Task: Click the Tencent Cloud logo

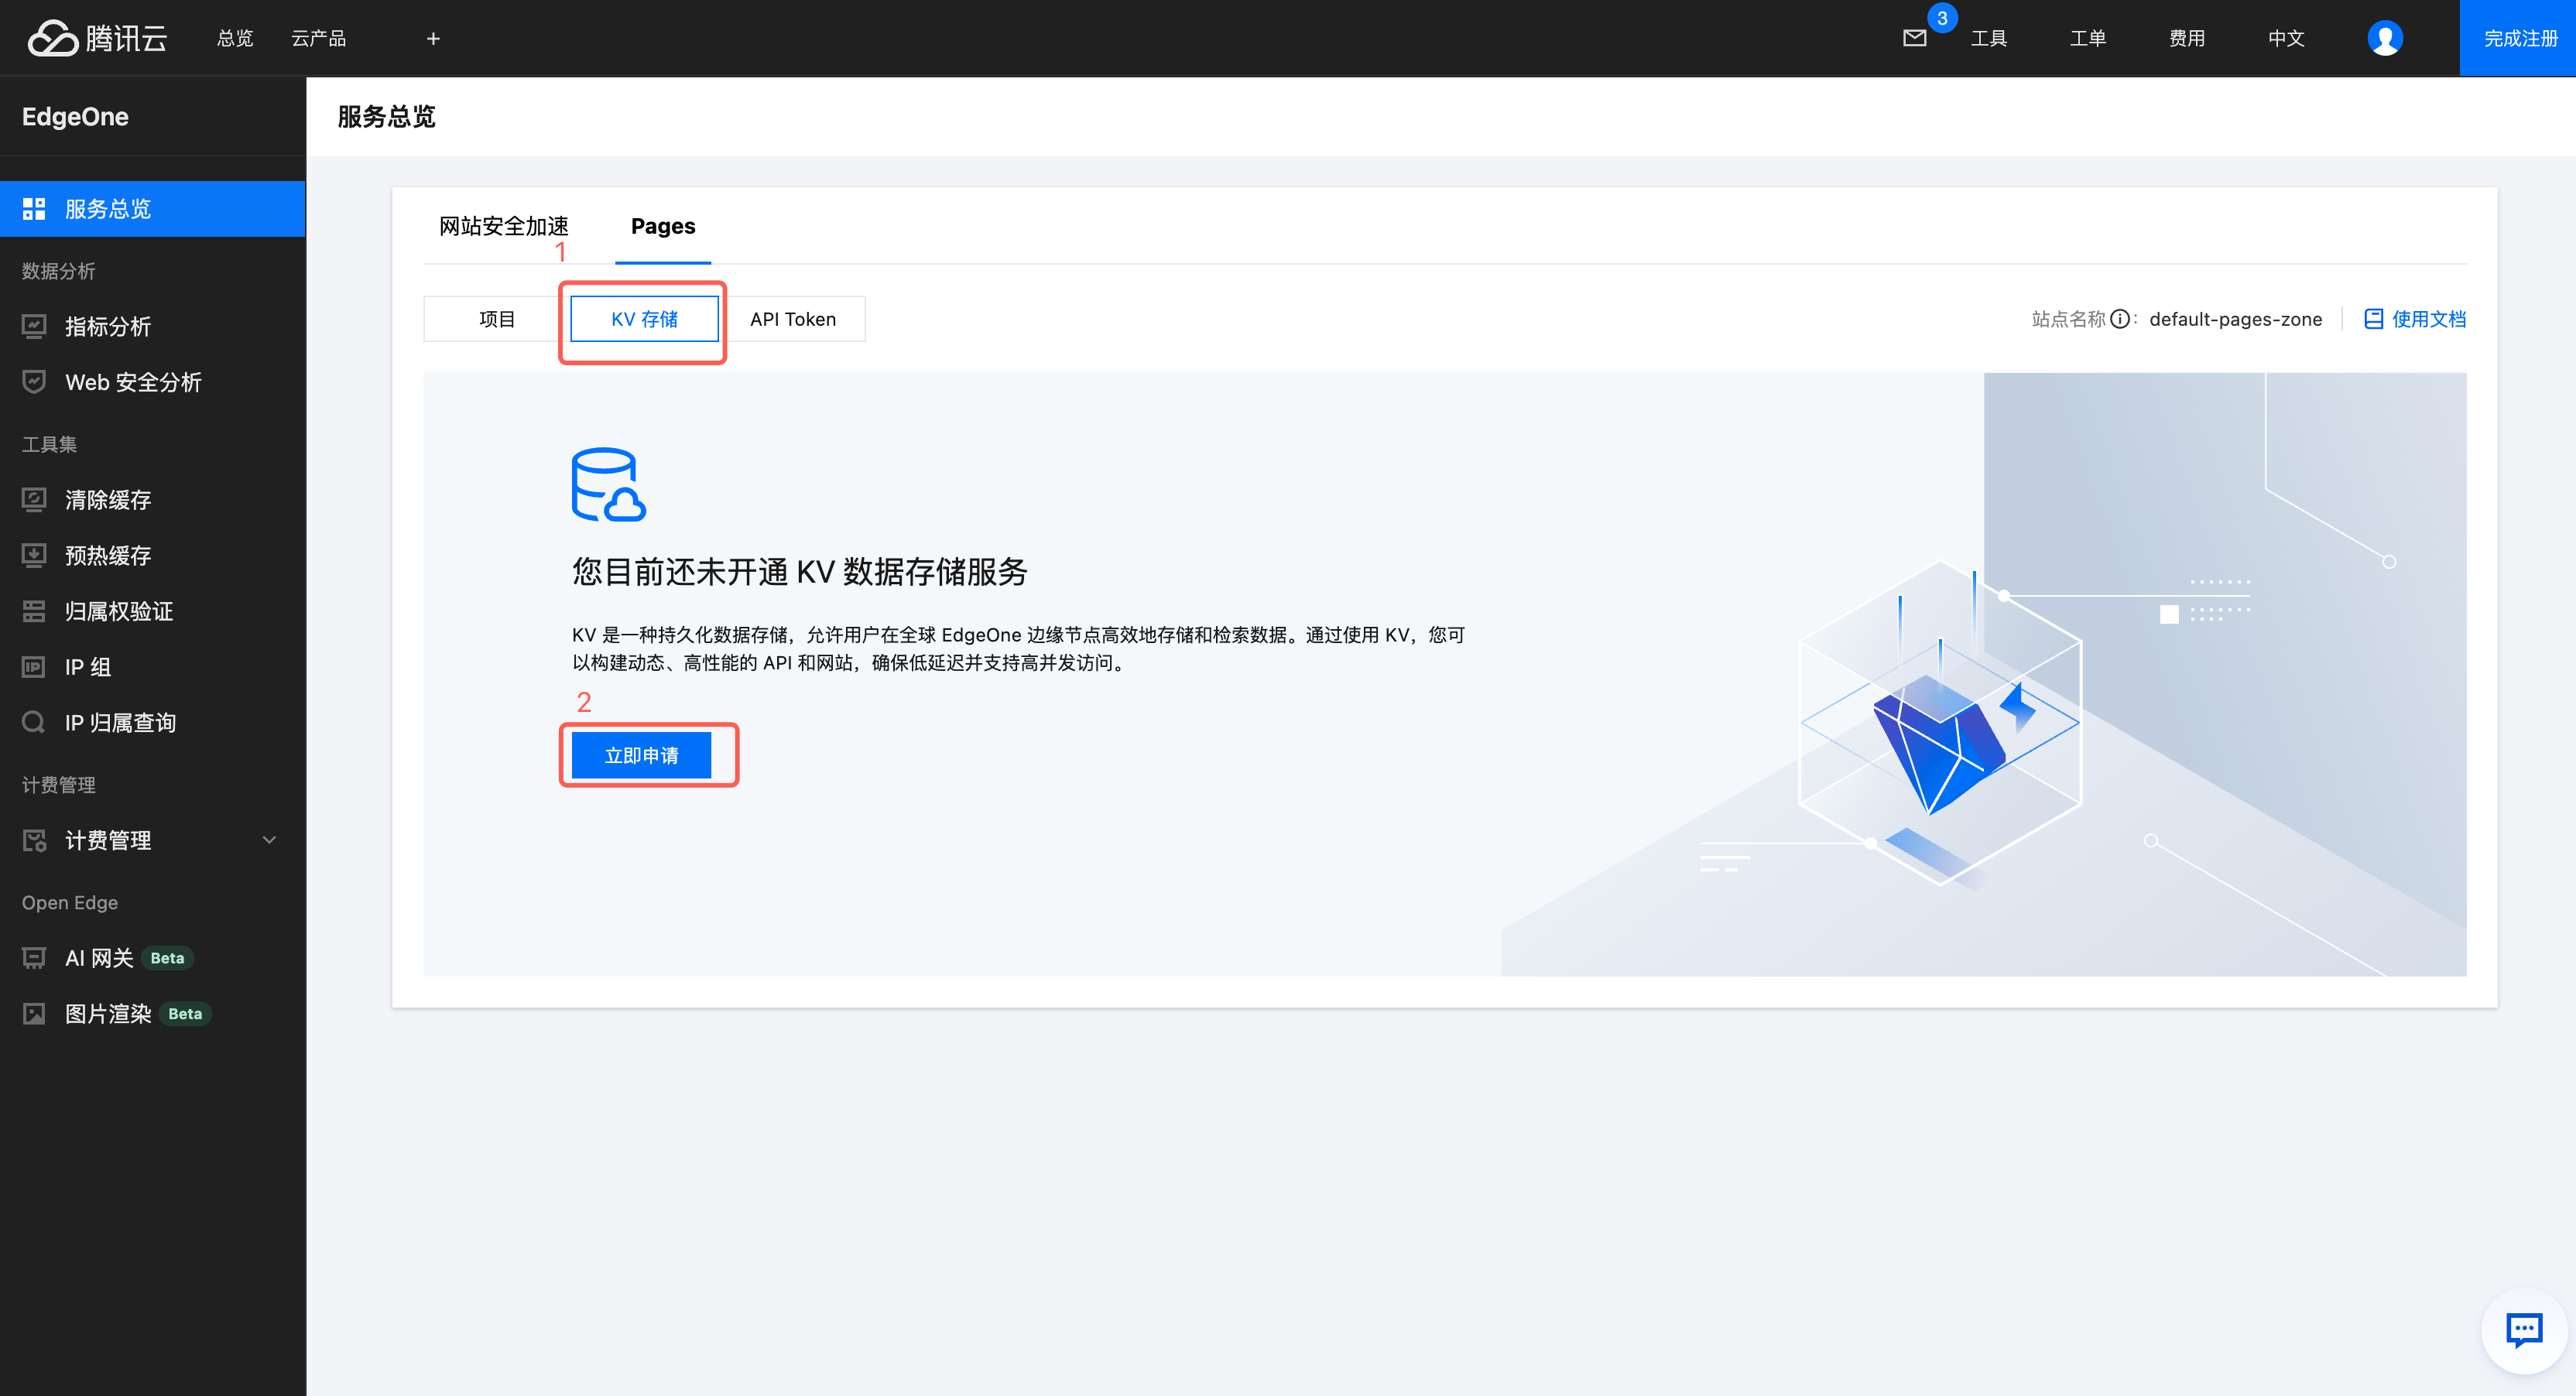Action: [97, 38]
